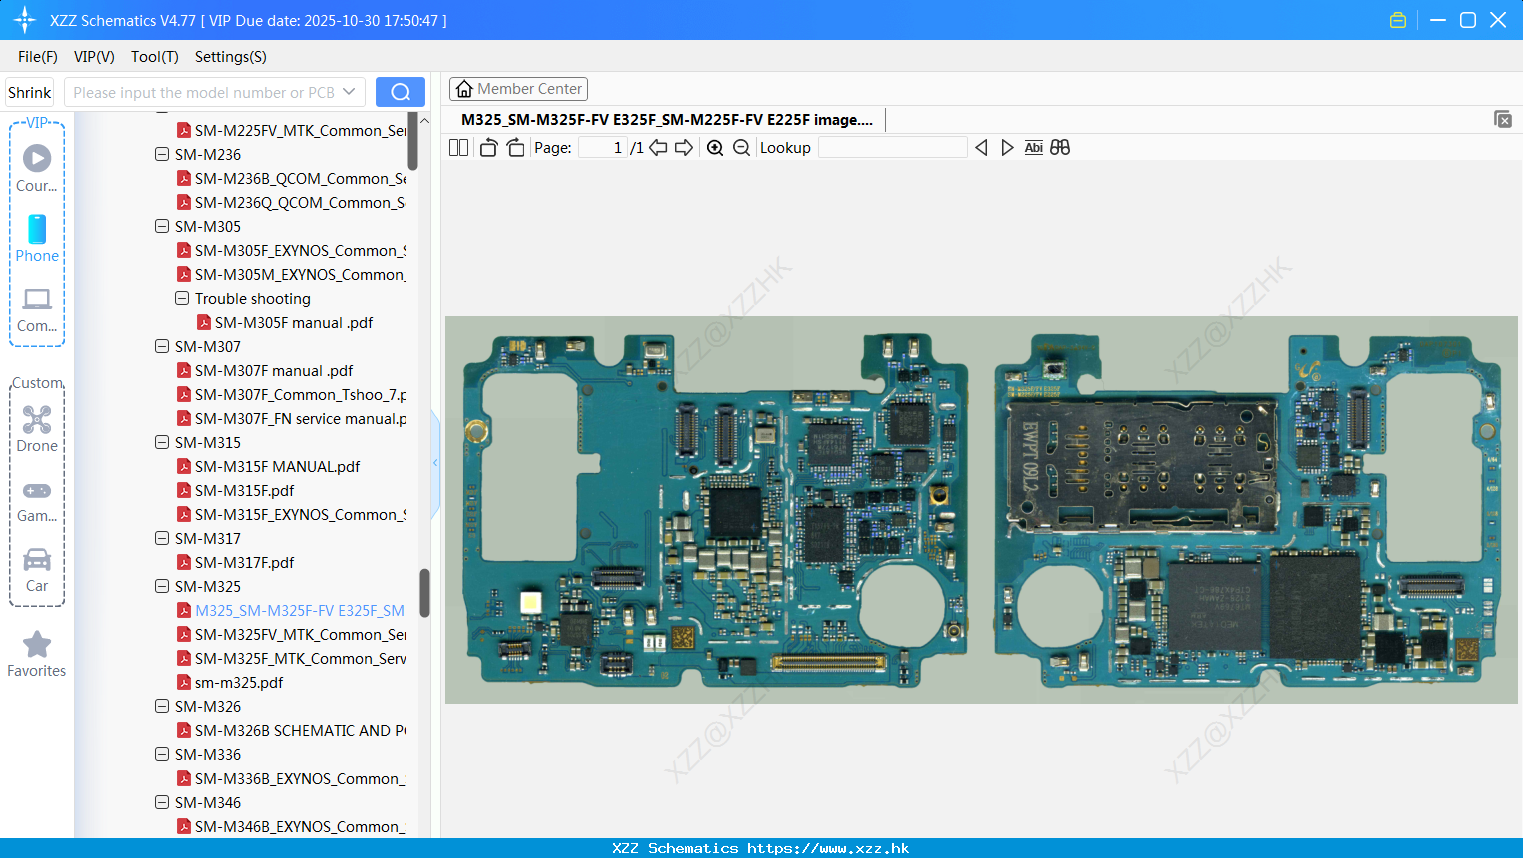
Task: Go to next page arrow
Action: pyautogui.click(x=684, y=148)
